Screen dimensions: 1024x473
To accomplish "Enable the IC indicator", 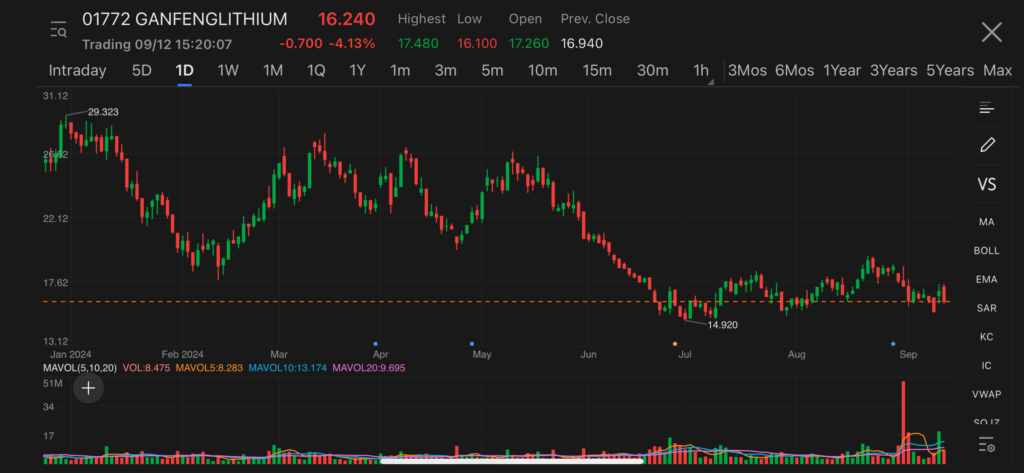I will 987,366.
